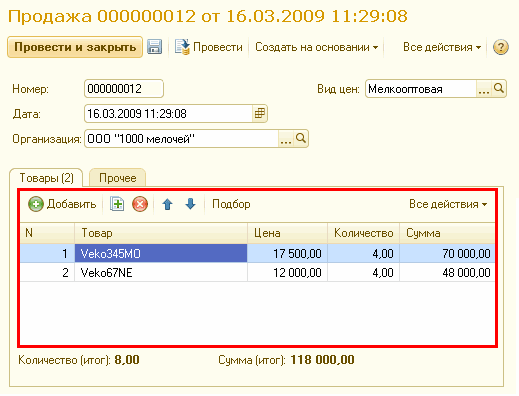Screen dimensions: 519x396
Task: Open the help question mark icon
Action: (500, 47)
